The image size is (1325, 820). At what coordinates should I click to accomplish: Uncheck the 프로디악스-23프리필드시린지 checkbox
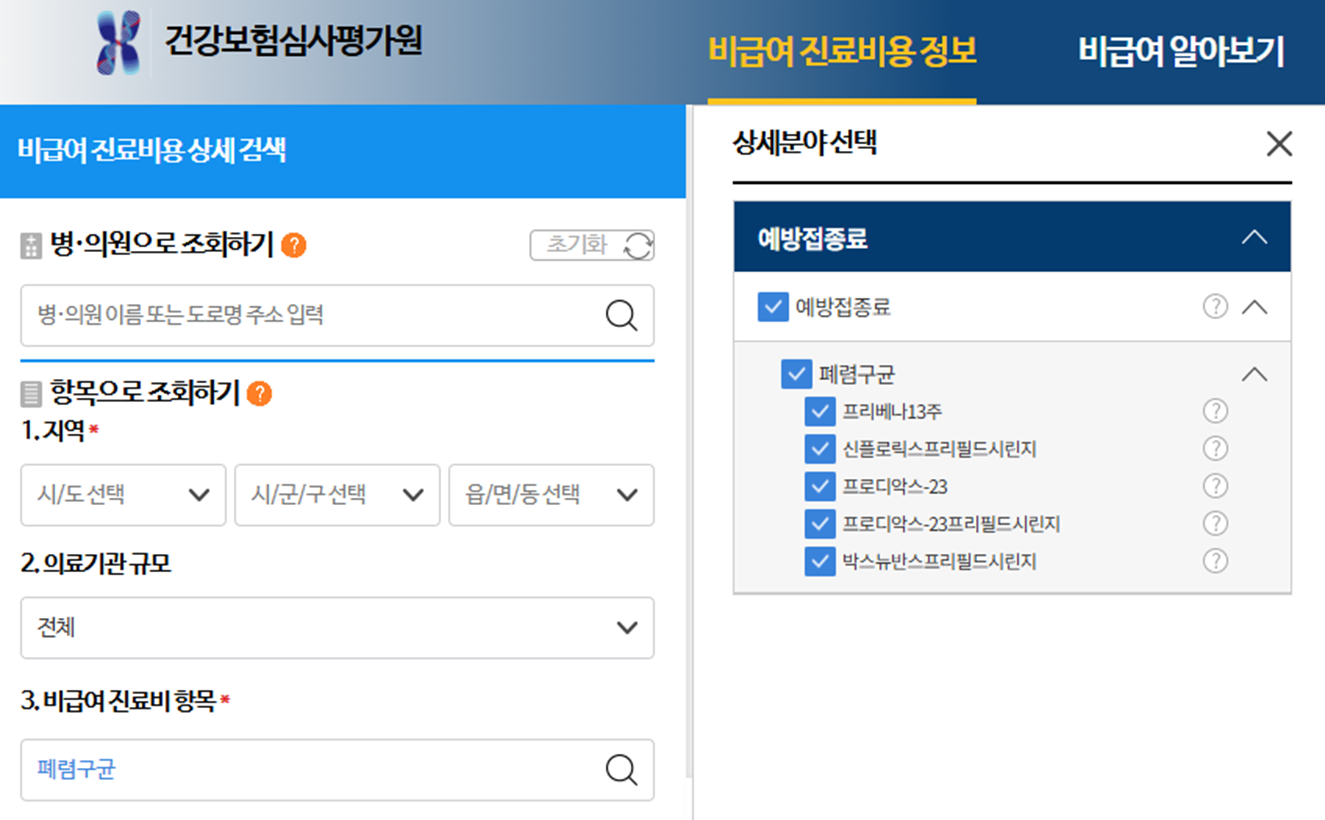pyautogui.click(x=819, y=524)
